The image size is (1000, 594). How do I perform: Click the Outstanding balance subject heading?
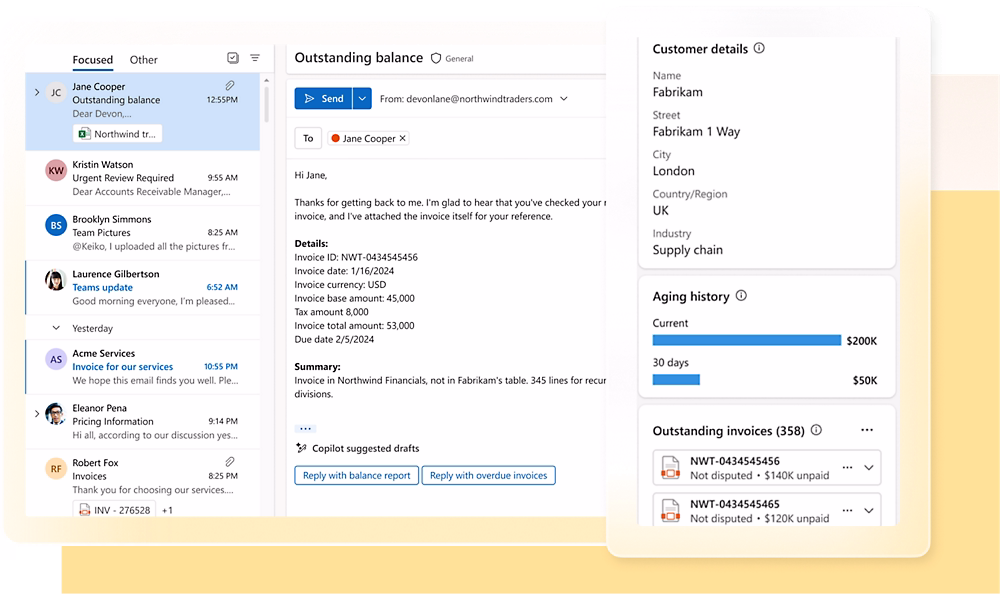(358, 58)
